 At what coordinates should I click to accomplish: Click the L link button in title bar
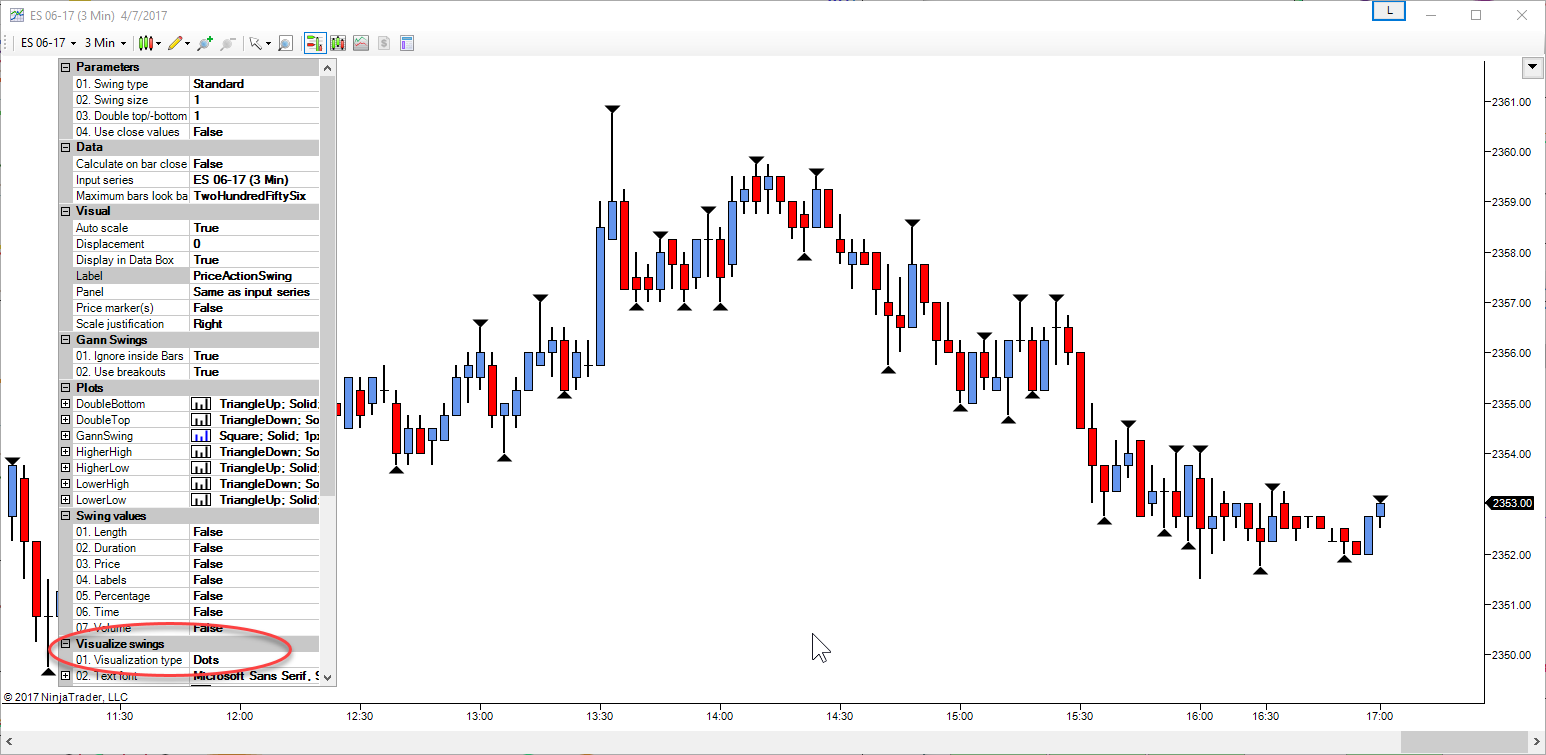click(1389, 11)
